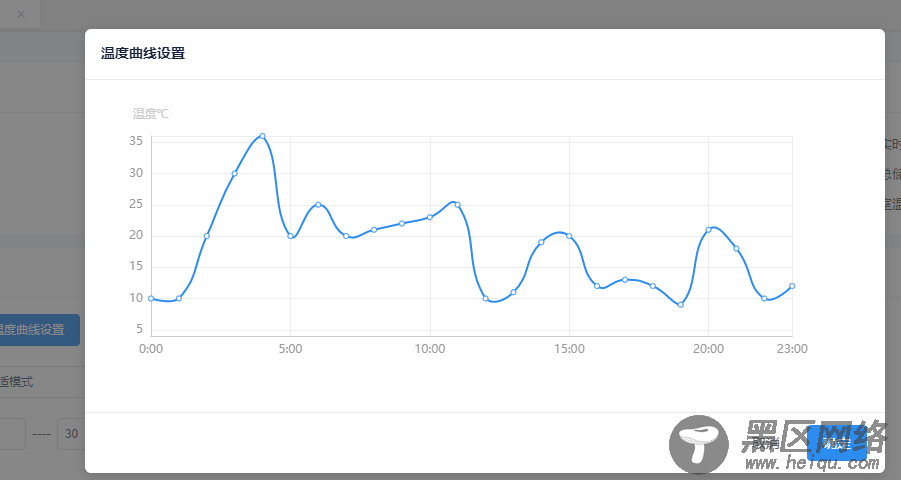Viewport: 901px width, 480px height.
Task: Click the last data point at 23:00
Action: 792,286
